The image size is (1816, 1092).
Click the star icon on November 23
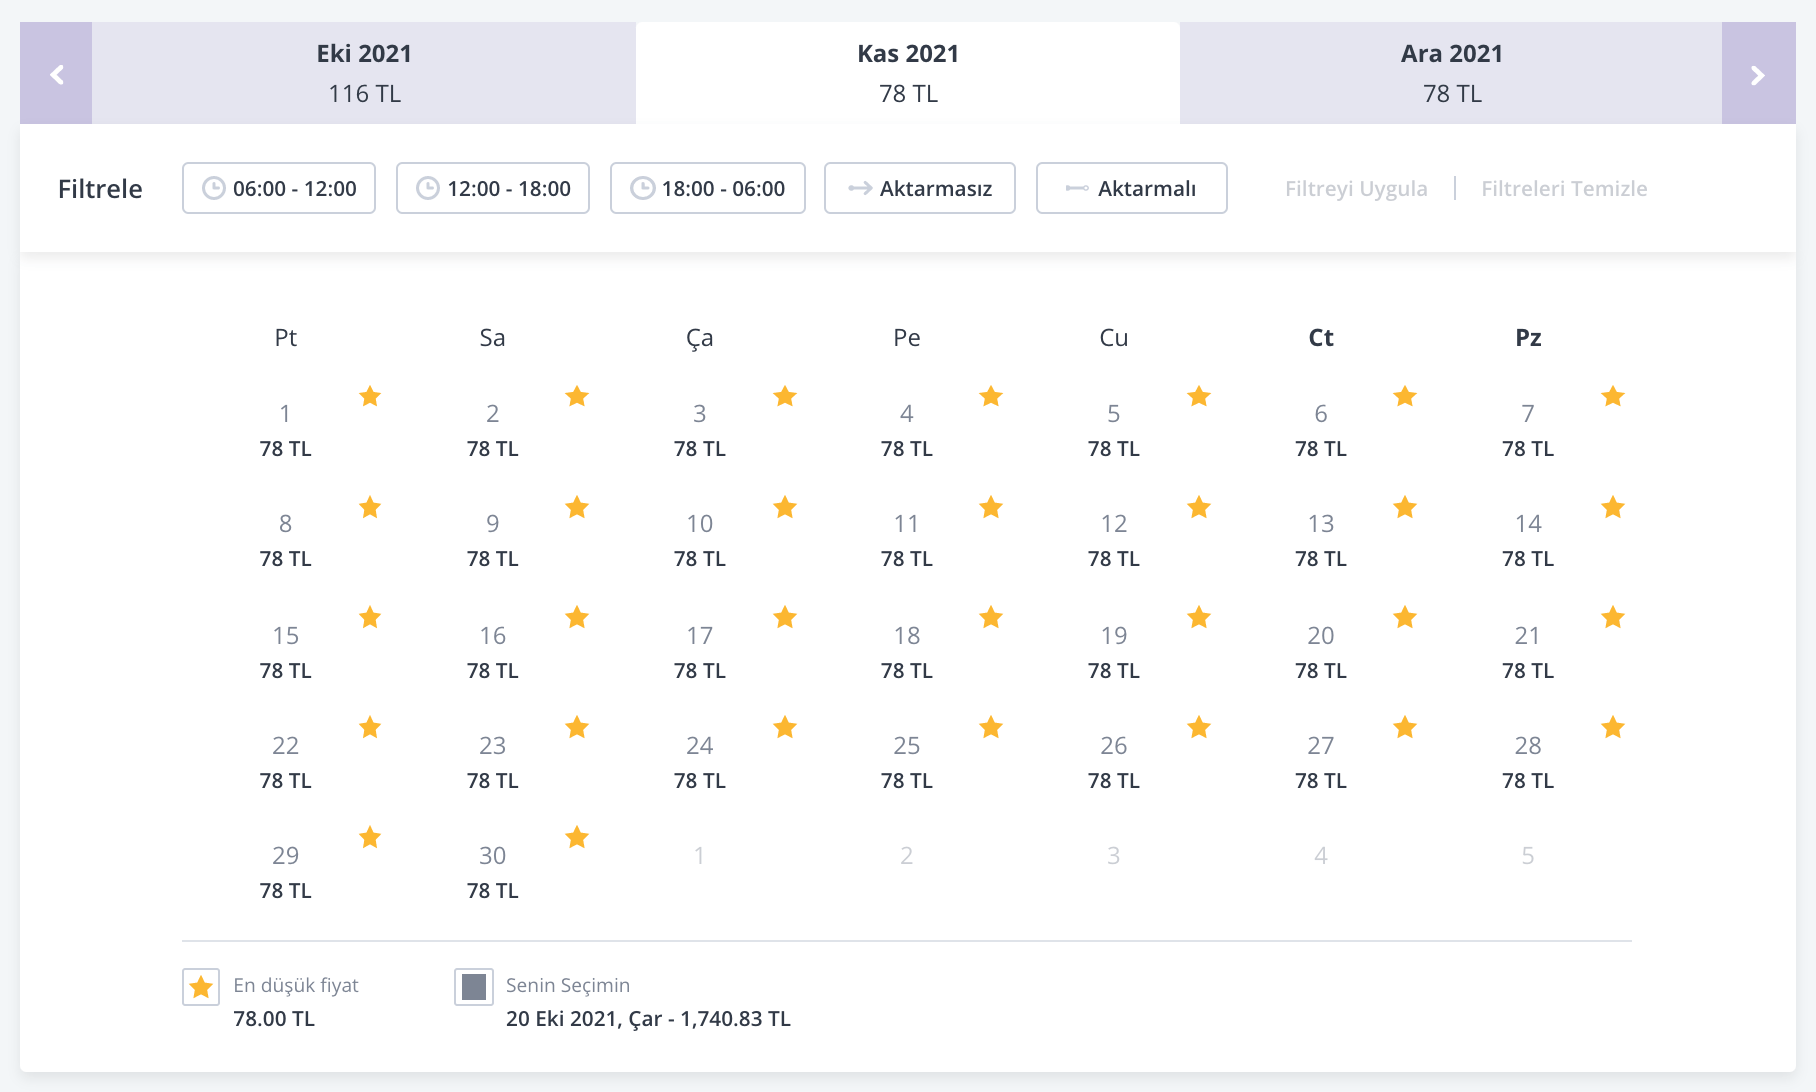coord(577,727)
